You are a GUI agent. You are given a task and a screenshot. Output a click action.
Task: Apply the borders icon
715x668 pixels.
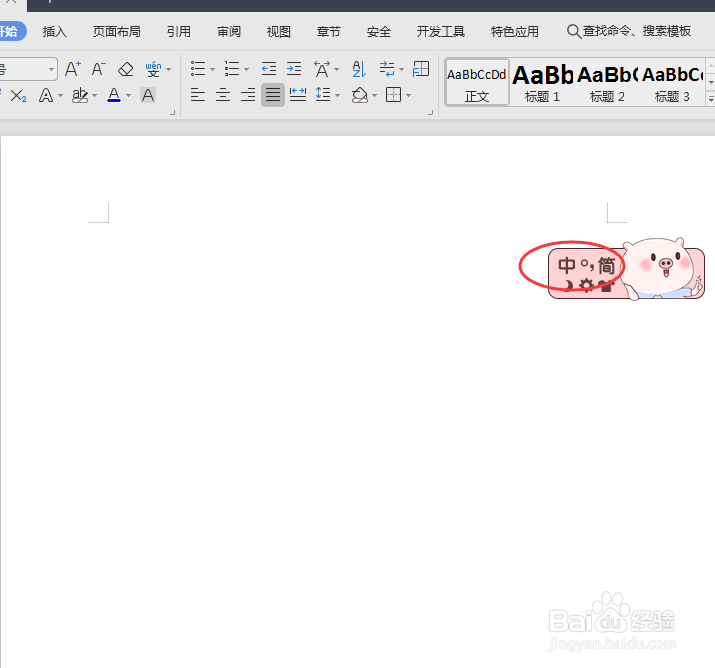[394, 95]
